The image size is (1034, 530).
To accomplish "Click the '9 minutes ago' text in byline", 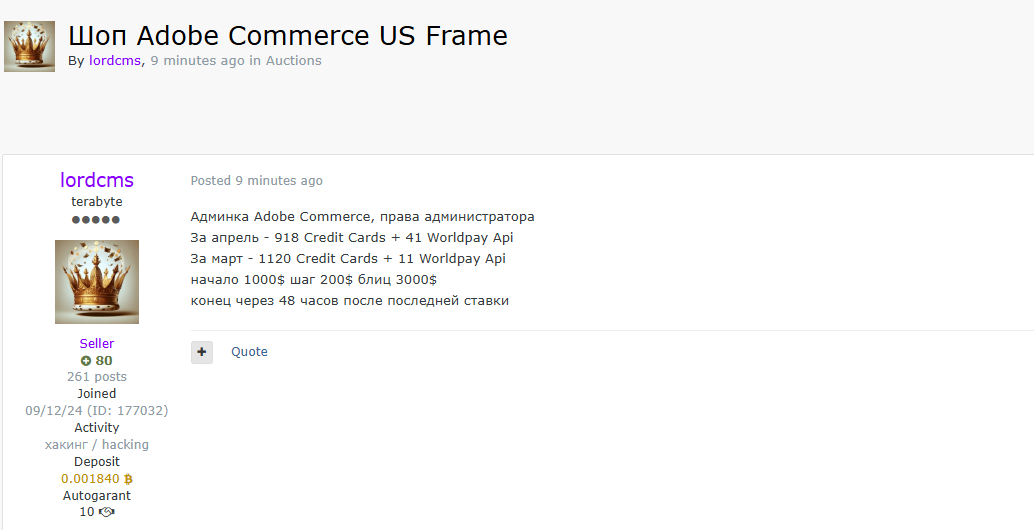I will click(197, 61).
